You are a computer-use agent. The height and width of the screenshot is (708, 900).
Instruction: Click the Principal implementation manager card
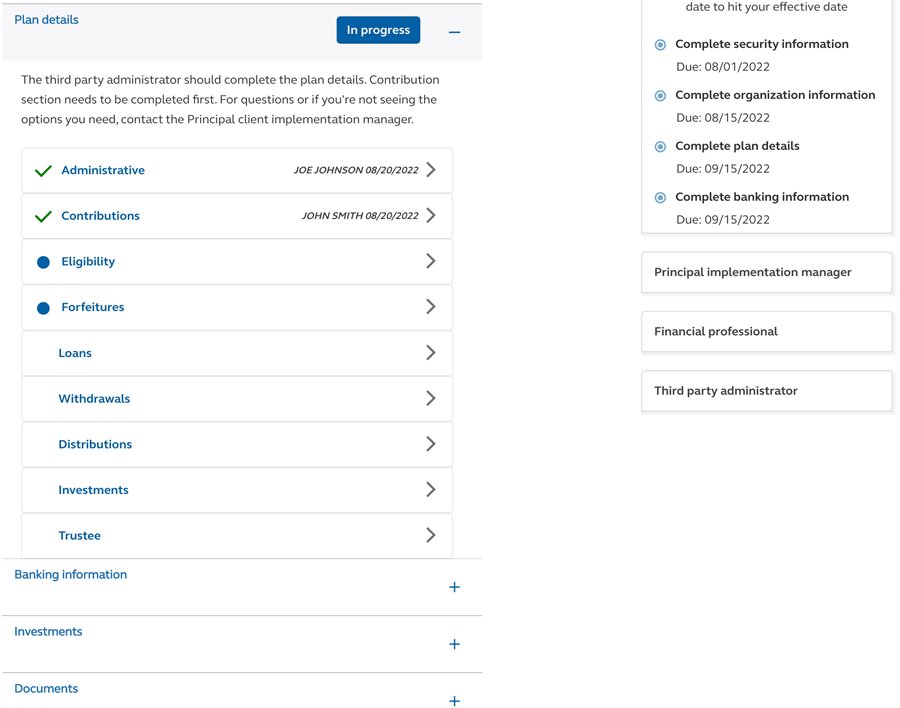click(766, 271)
